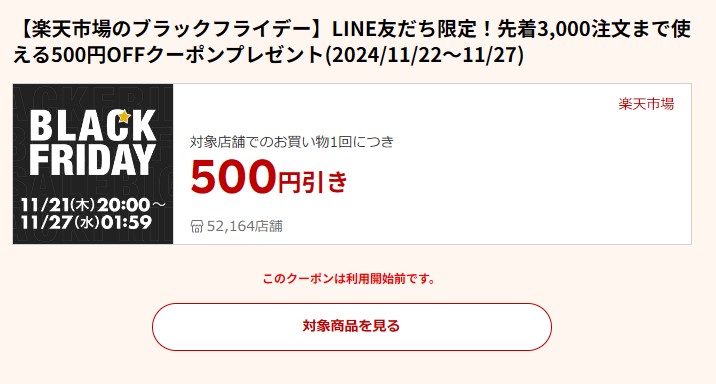Click the shop icon beside 52,164店舗
Viewport: 716px width, 384px height.
click(x=196, y=226)
